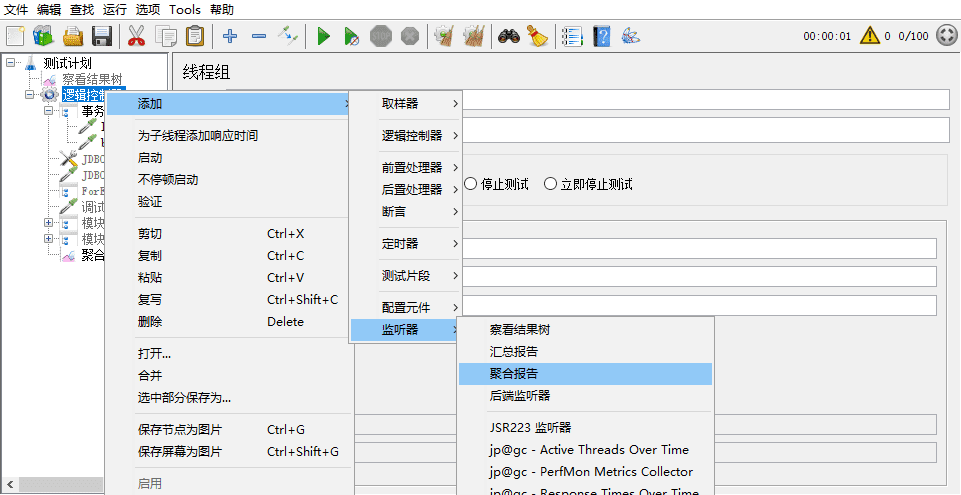The height and width of the screenshot is (495, 961).
Task: Reset search with yellow broom icon
Action: (537, 36)
